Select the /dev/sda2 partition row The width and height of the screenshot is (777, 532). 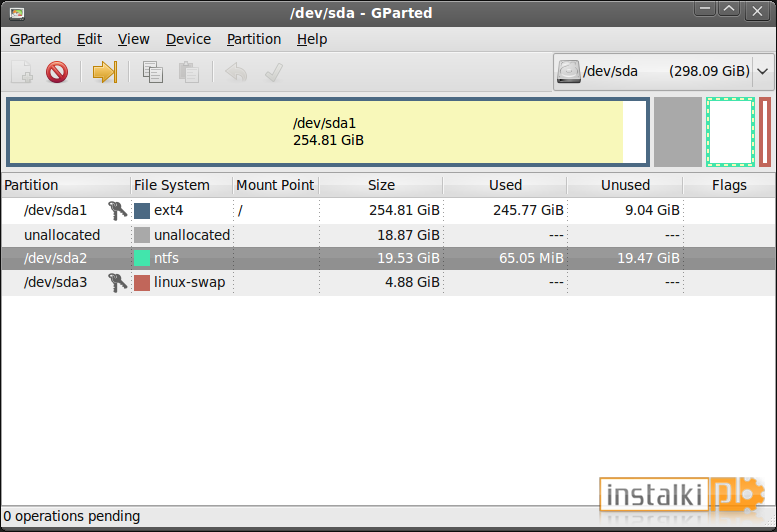point(388,258)
